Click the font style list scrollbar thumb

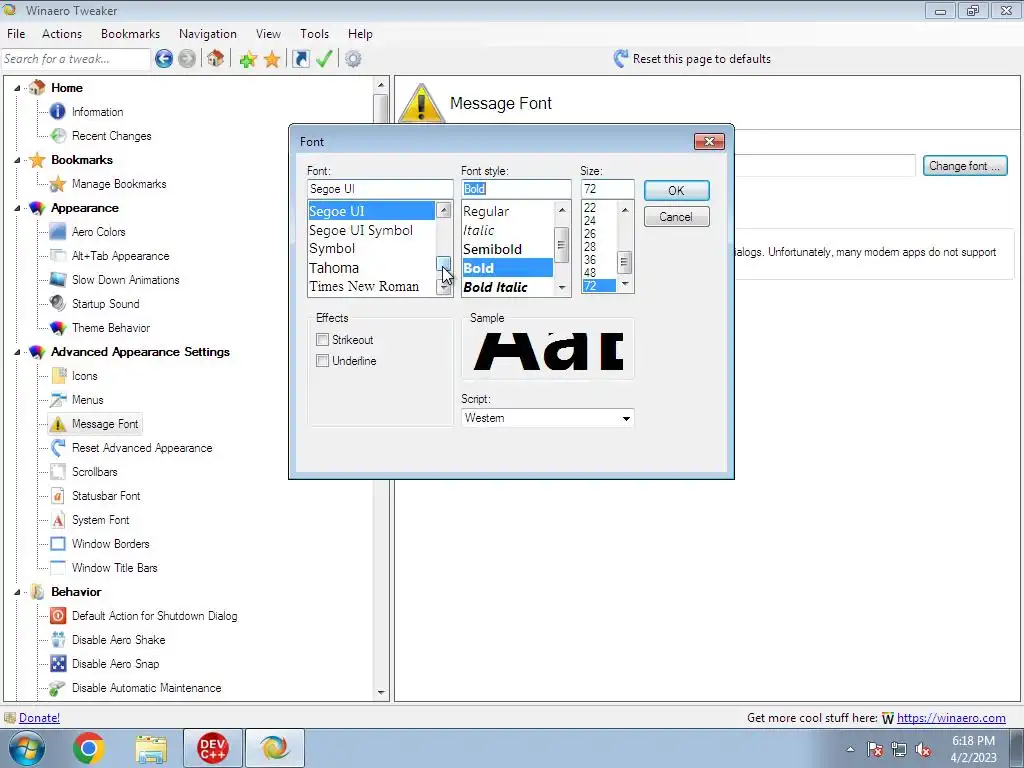point(562,246)
